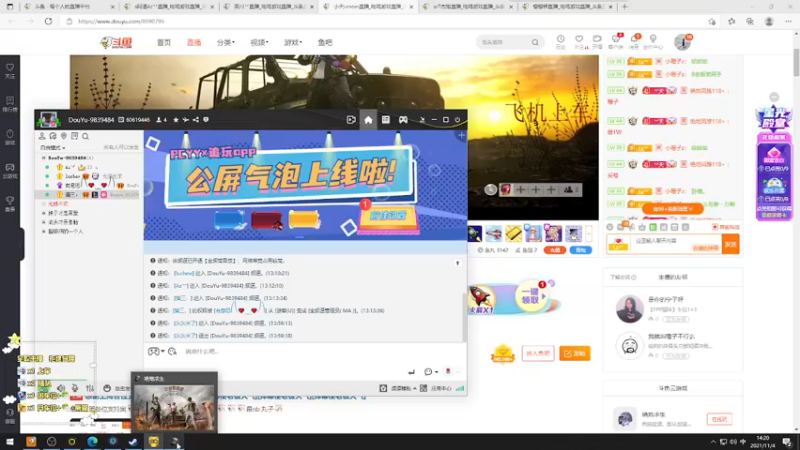Open the equalizer mixer icon in YY bottom bar
800x450 pixels.
pyautogui.click(x=90, y=388)
